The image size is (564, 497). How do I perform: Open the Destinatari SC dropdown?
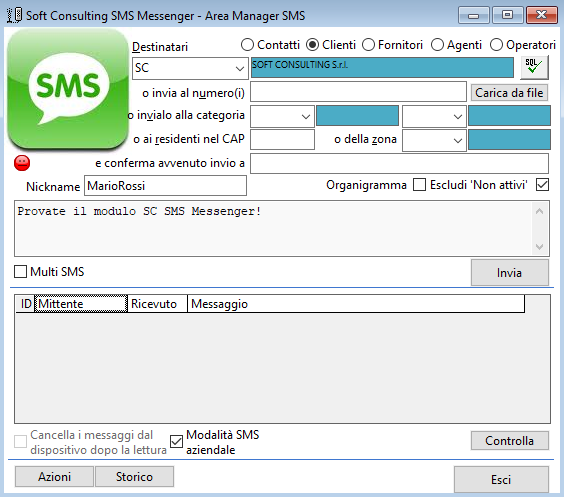[240, 68]
